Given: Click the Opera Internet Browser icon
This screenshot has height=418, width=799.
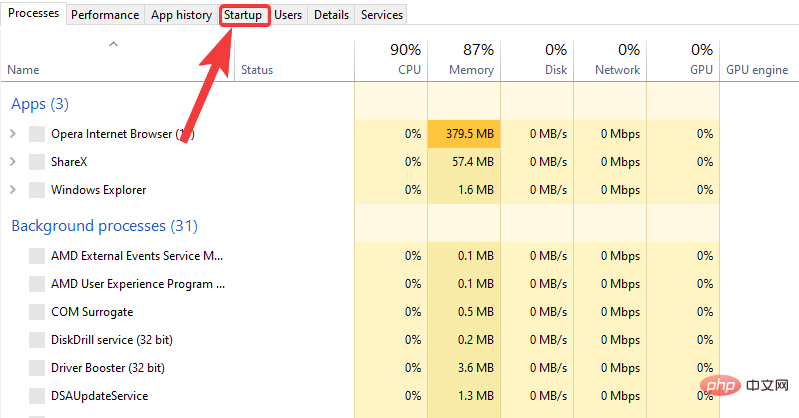Looking at the screenshot, I should [x=37, y=134].
